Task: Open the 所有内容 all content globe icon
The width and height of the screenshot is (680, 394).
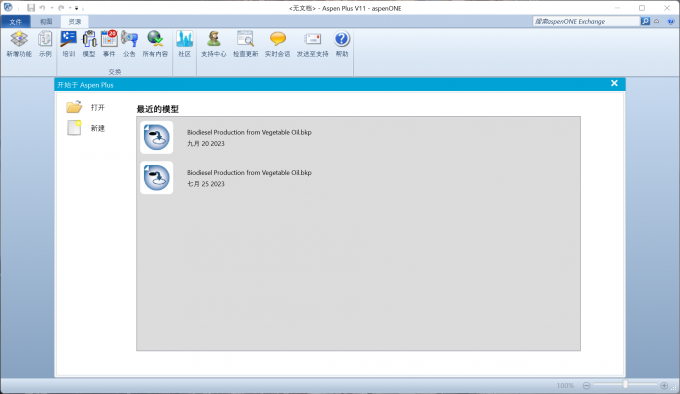Action: 155,44
